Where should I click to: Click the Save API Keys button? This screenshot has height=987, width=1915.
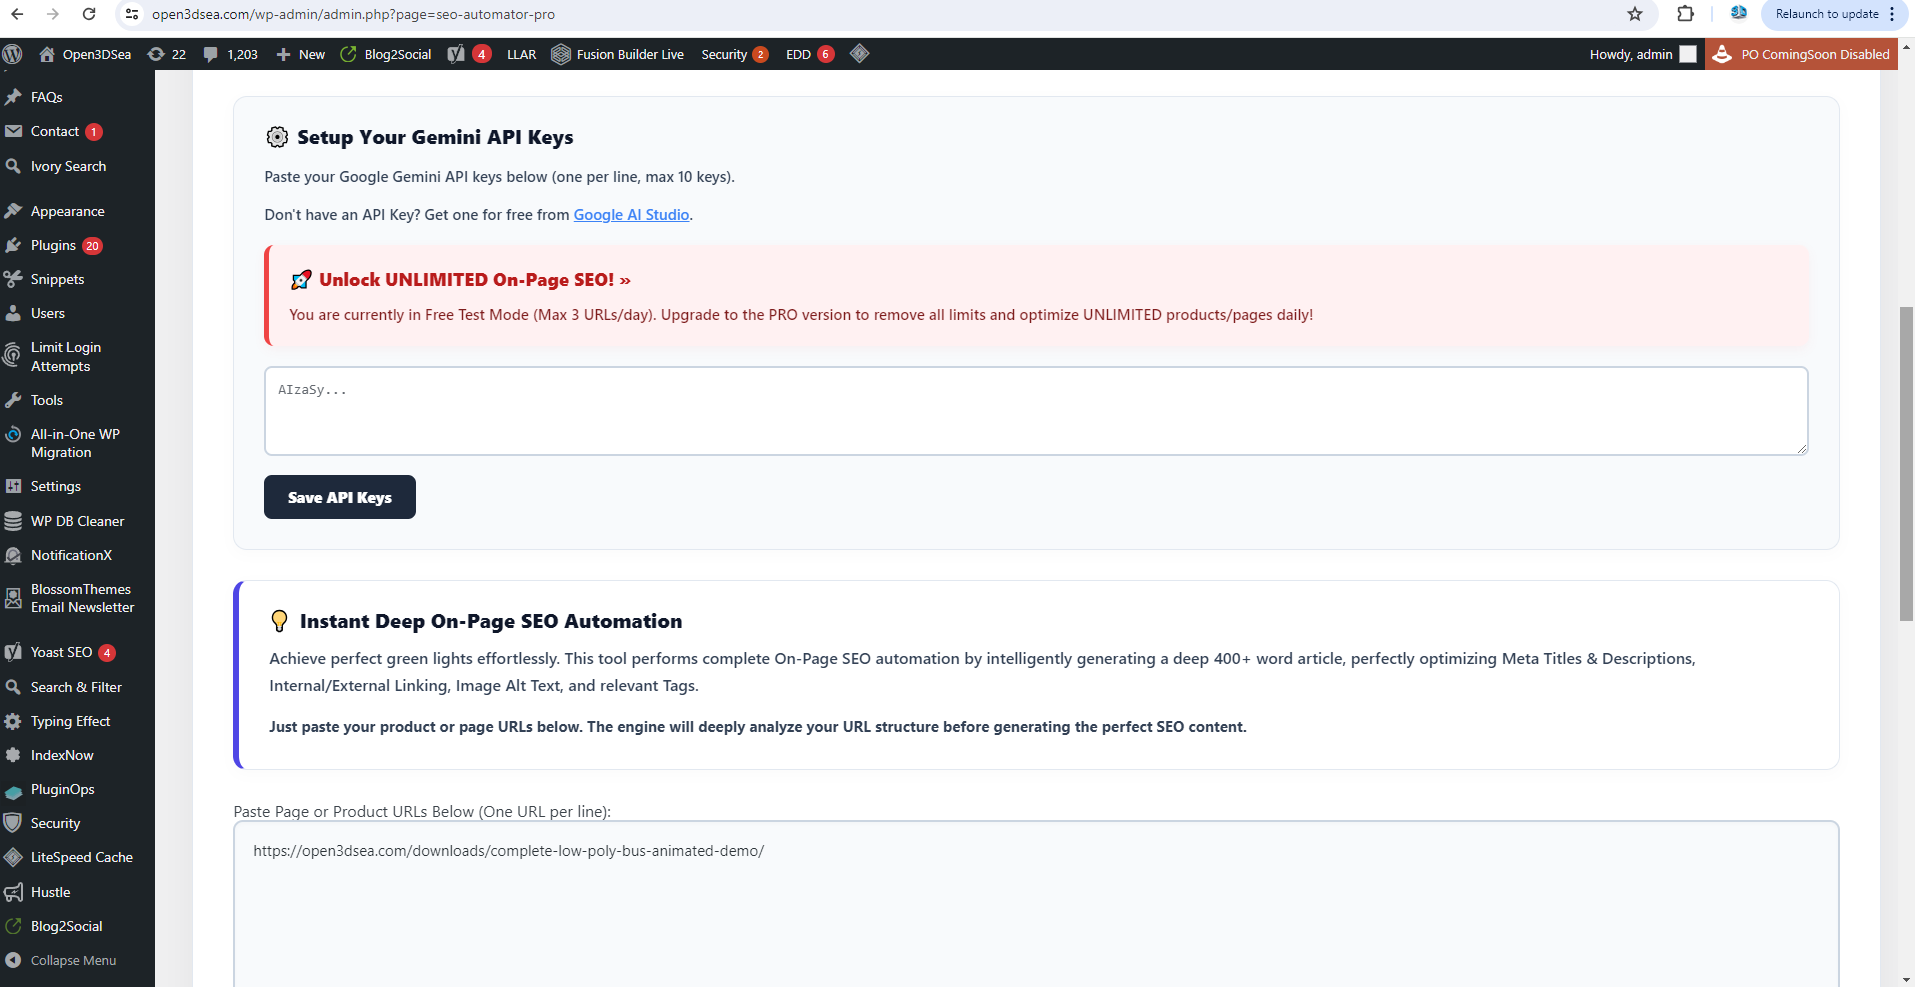(x=340, y=497)
